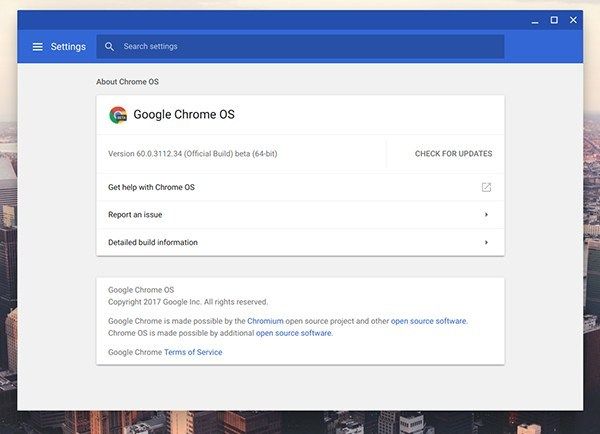Close the Settings window

[573, 20]
